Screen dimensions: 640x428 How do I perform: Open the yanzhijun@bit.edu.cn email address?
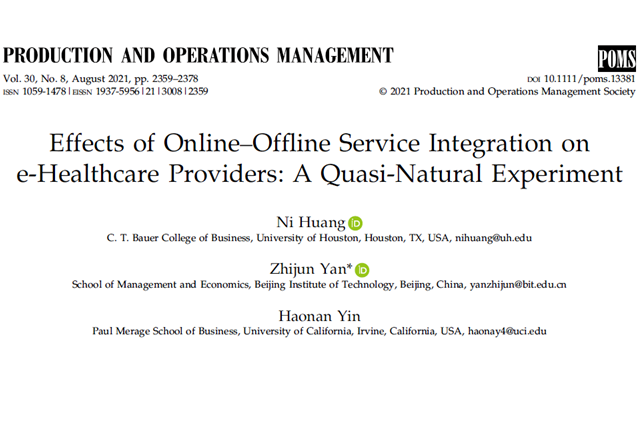coord(518,285)
